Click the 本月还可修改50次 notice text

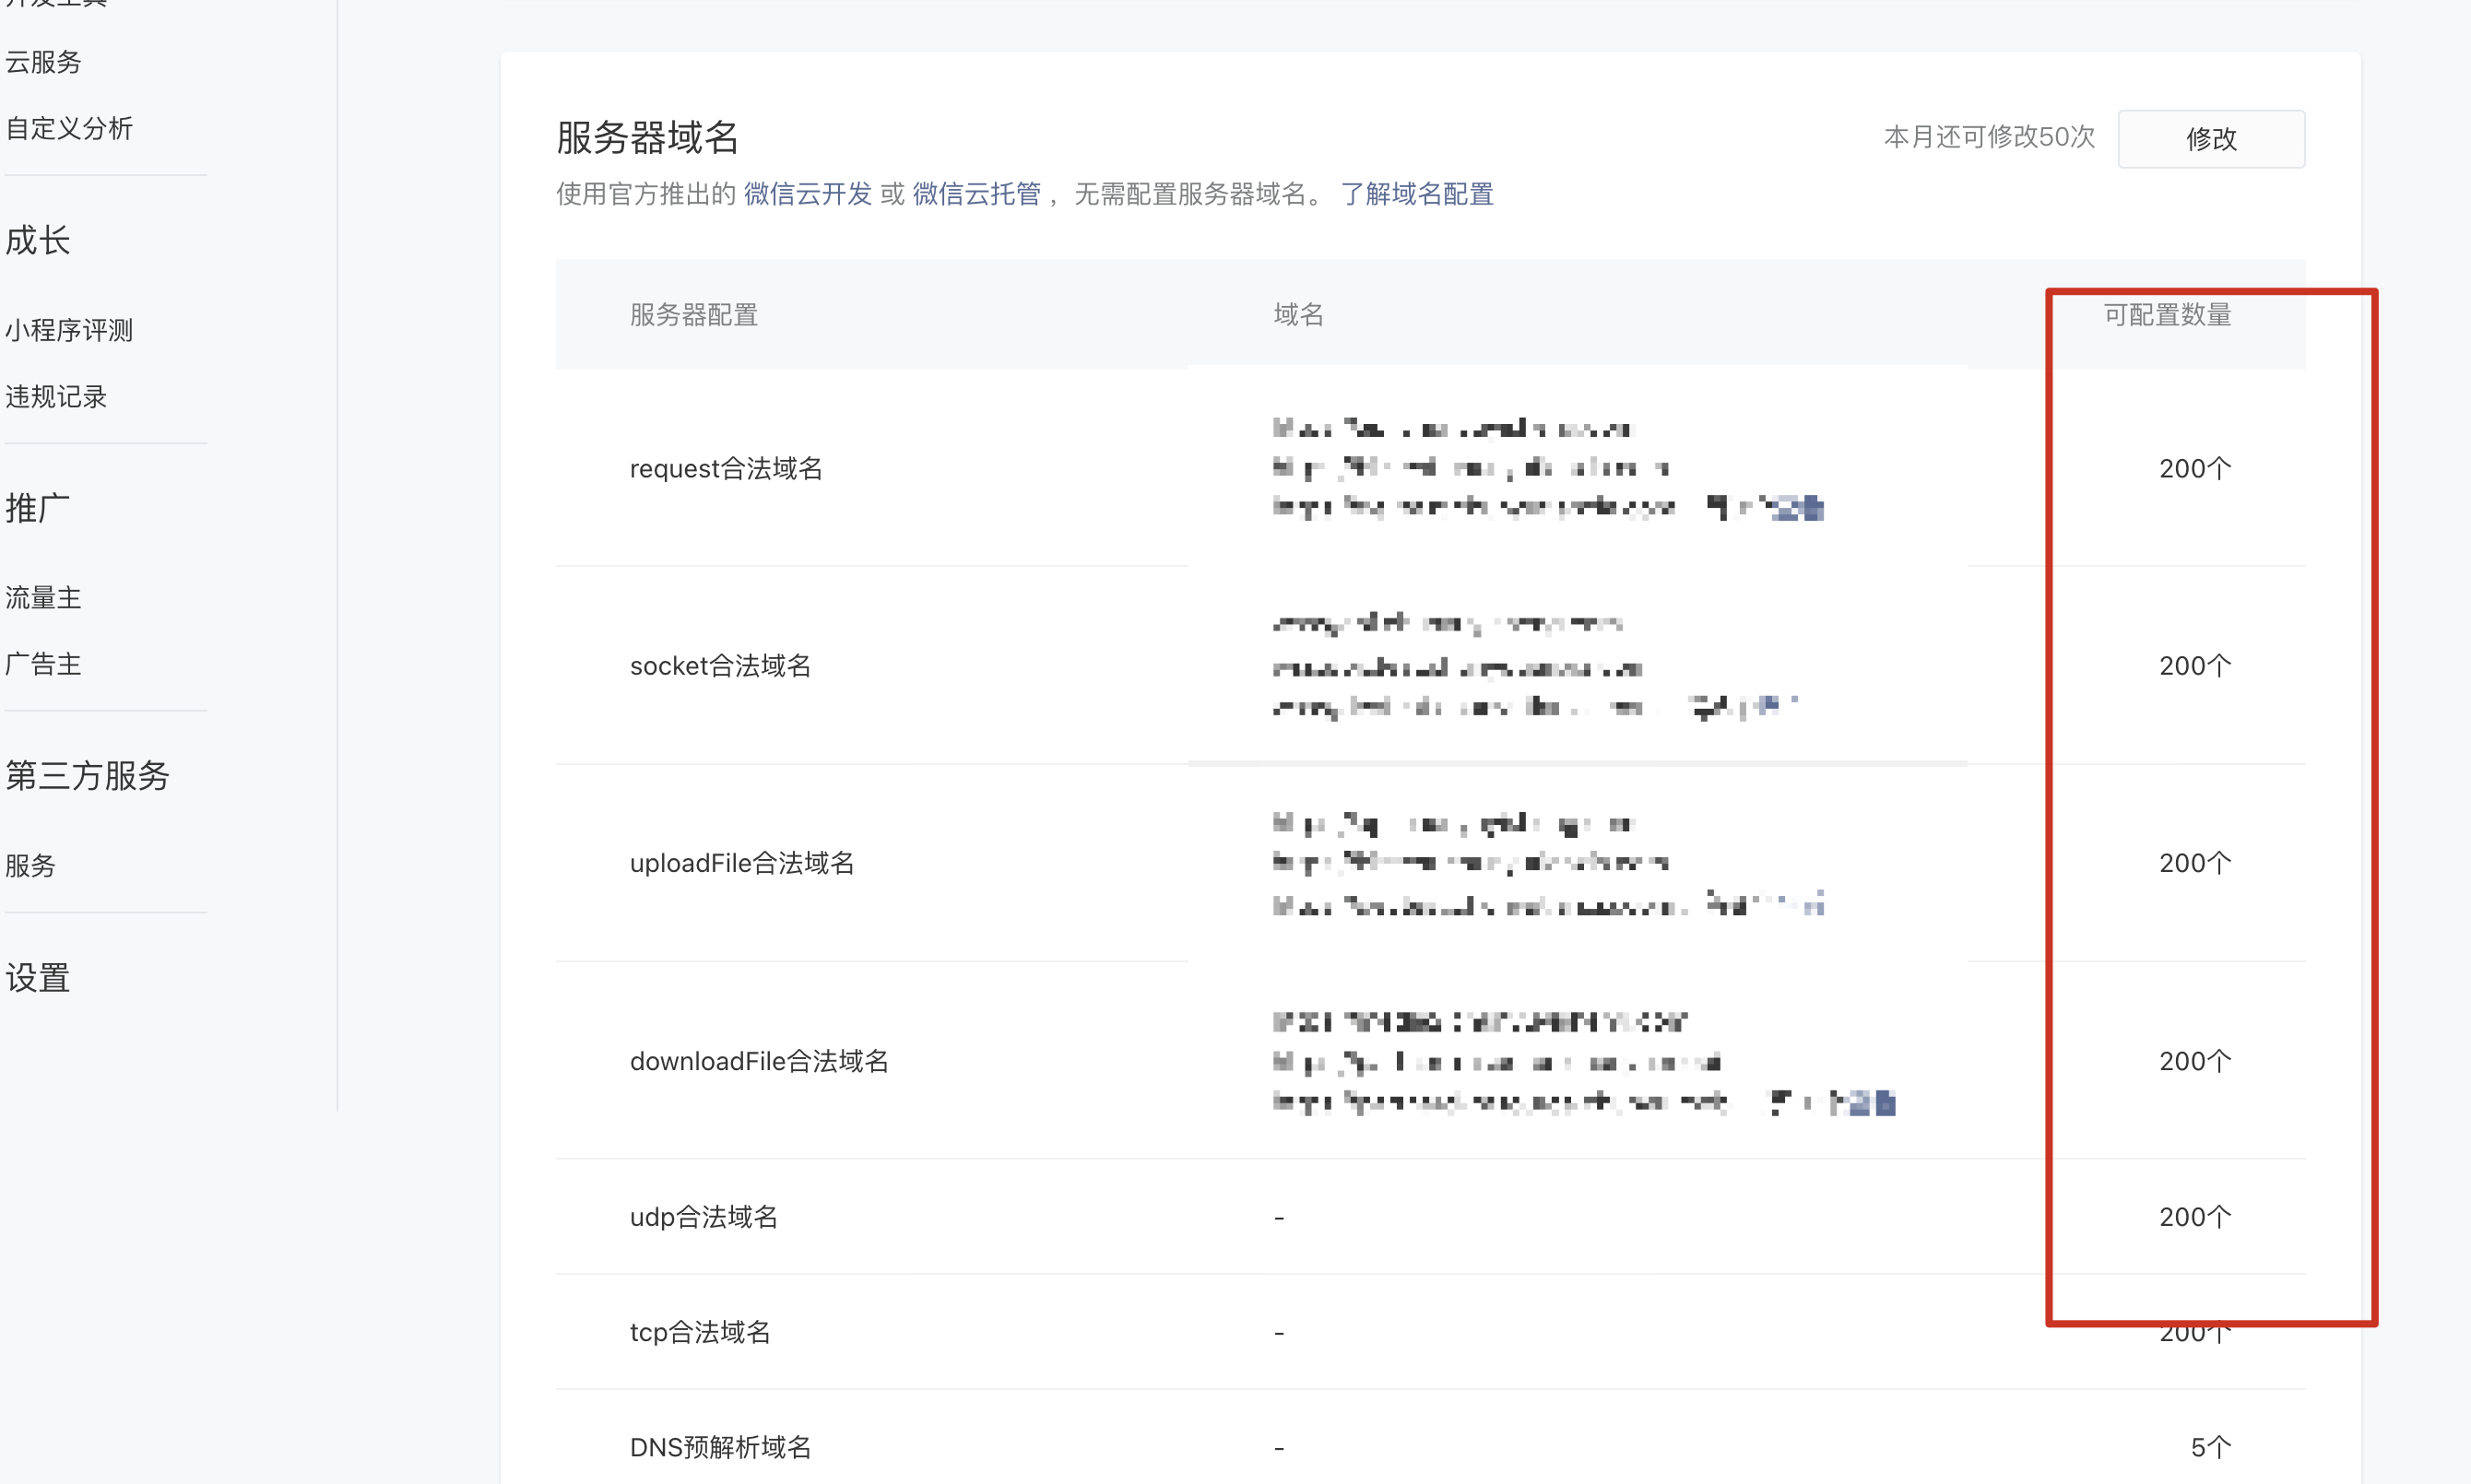[x=1989, y=137]
